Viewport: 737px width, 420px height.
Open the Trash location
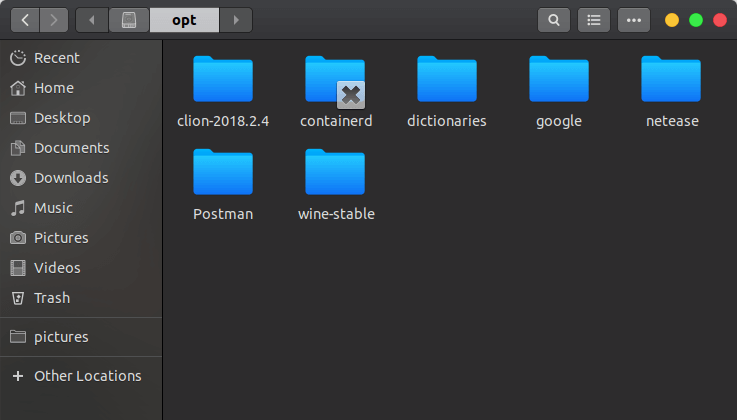click(x=52, y=298)
